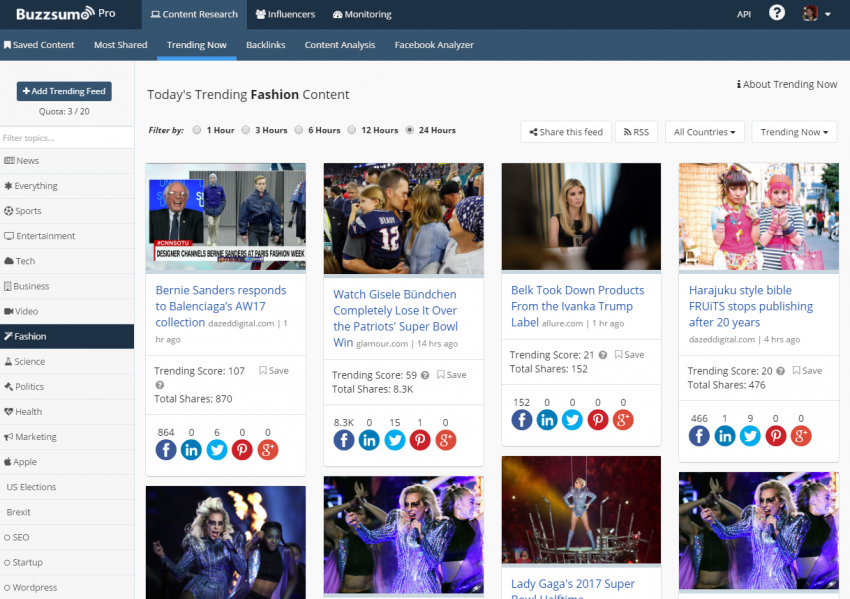
Task: Click the Filter topics input field
Action: [66, 138]
